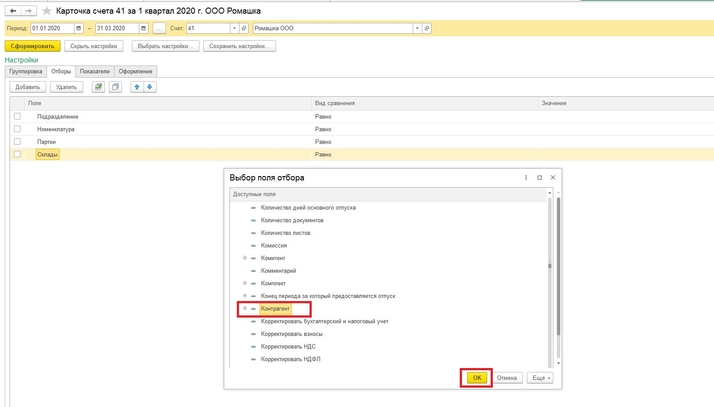Image resolution: width=714 pixels, height=407 pixels.
Task: Move selected filter row up
Action: coord(138,87)
